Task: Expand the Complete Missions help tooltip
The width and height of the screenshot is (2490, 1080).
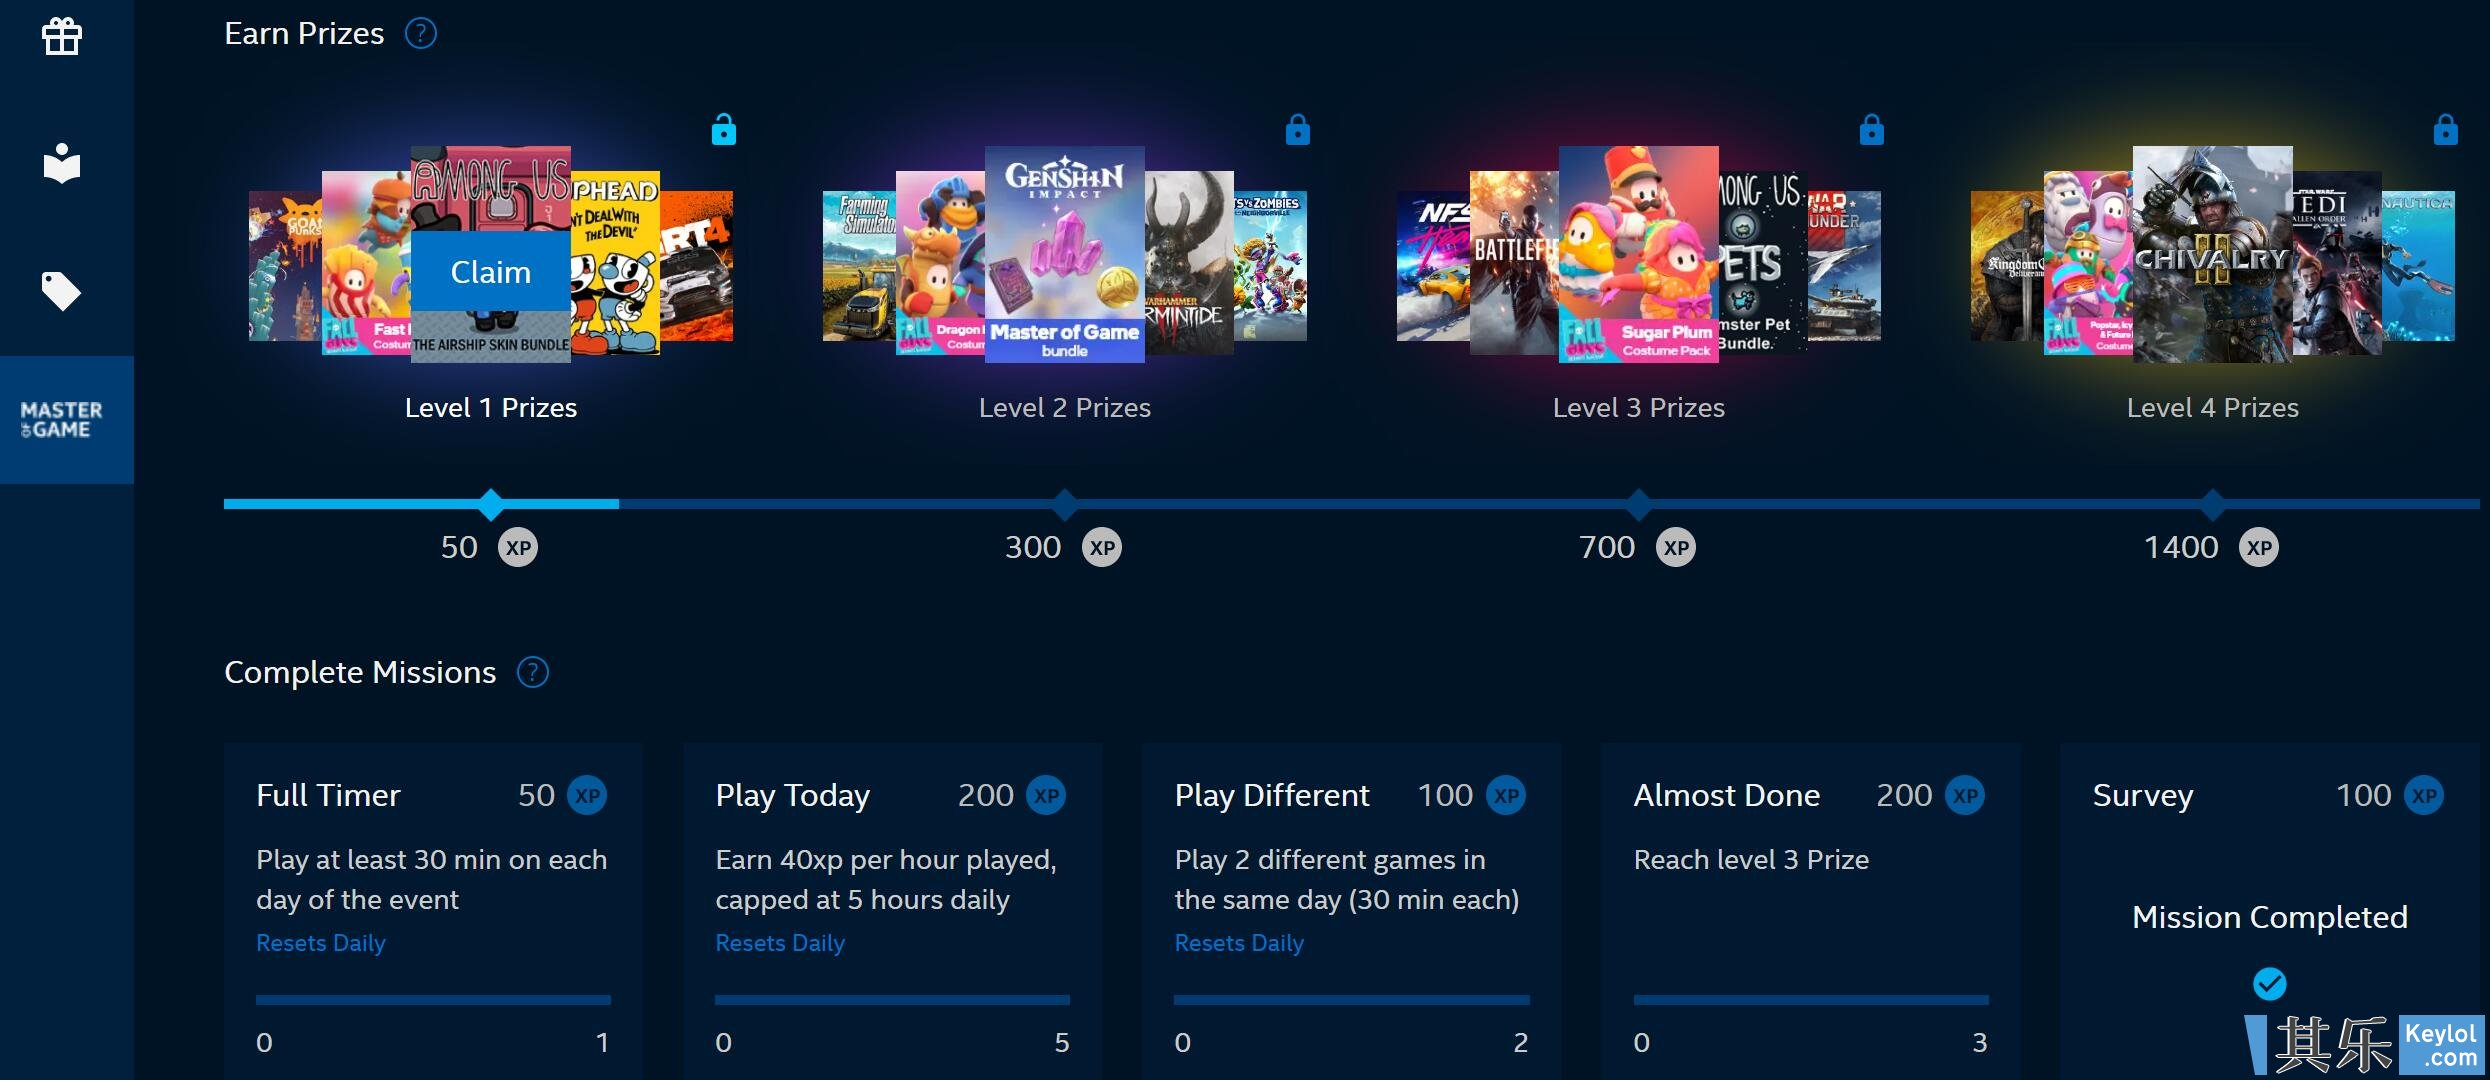Action: coord(534,672)
